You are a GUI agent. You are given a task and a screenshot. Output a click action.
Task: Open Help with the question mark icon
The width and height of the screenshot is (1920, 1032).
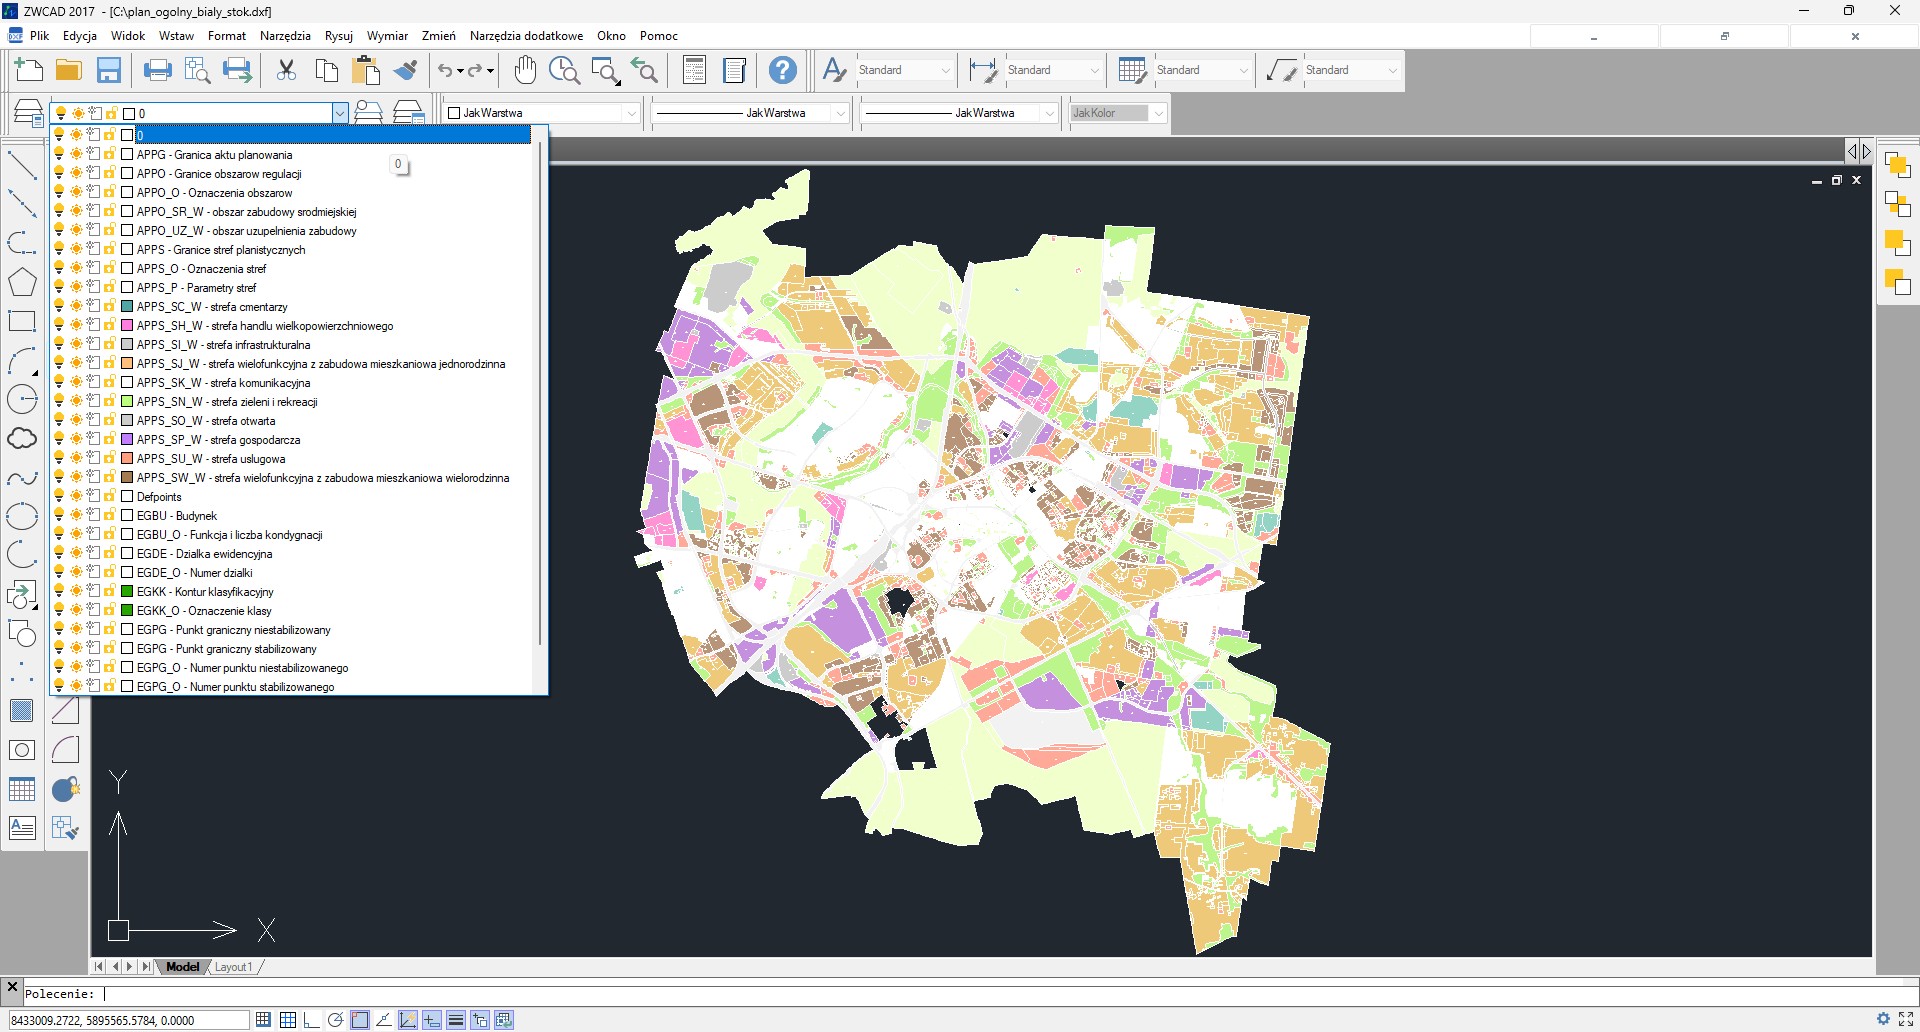click(x=783, y=70)
